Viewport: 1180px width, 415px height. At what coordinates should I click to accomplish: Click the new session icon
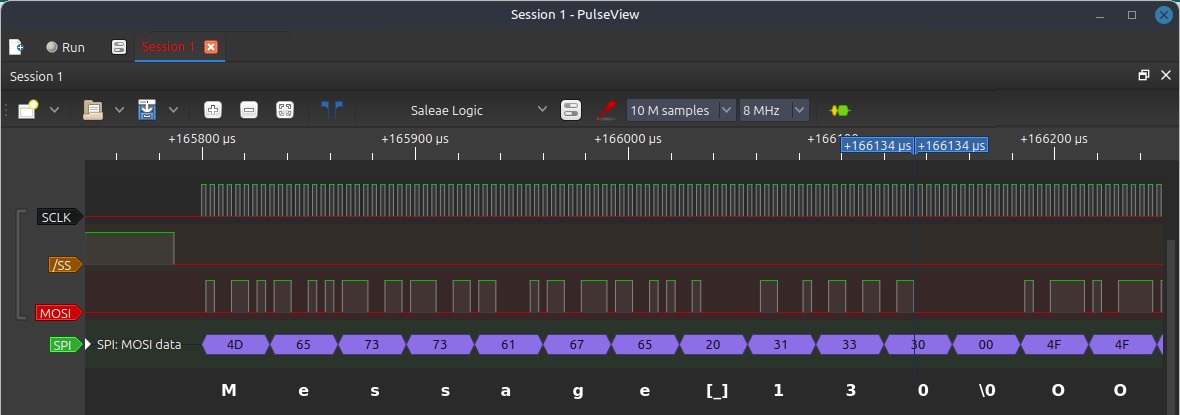pos(16,47)
